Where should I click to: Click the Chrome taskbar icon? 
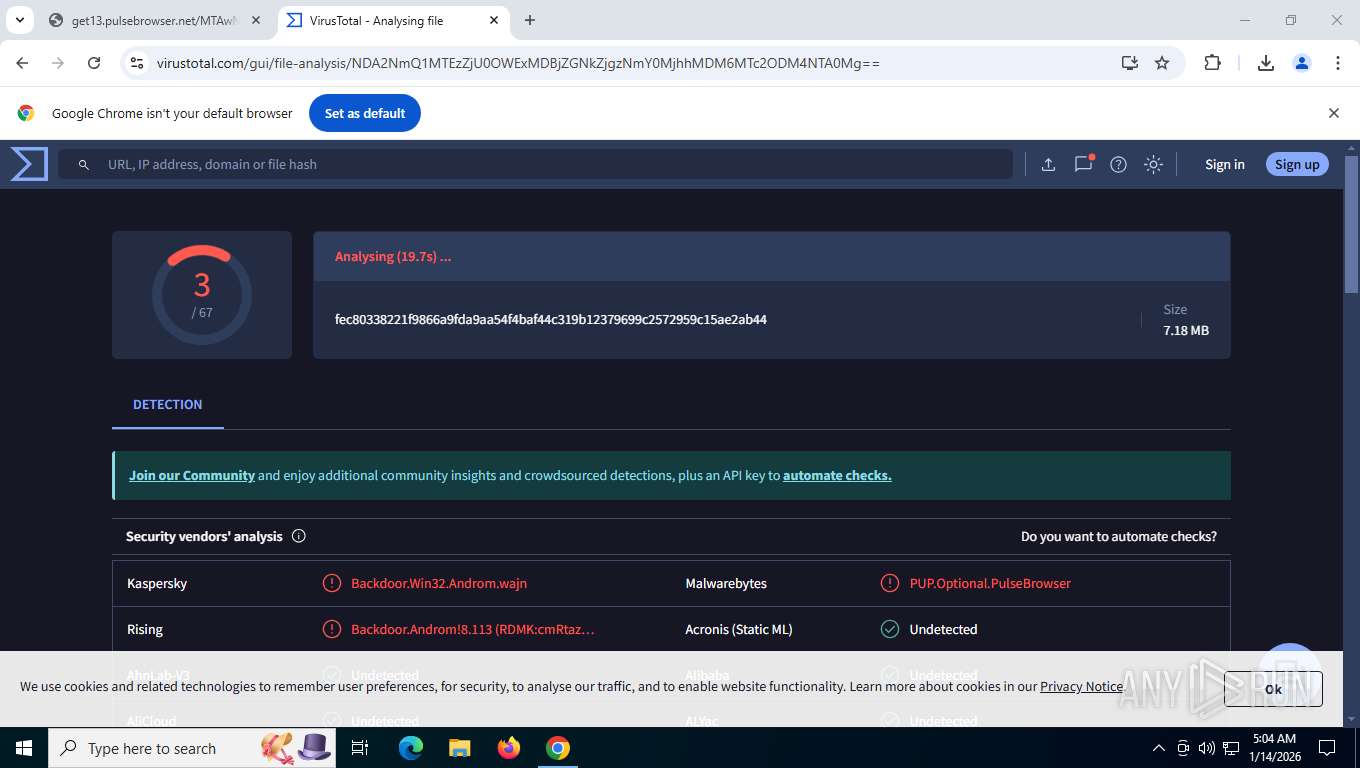558,748
